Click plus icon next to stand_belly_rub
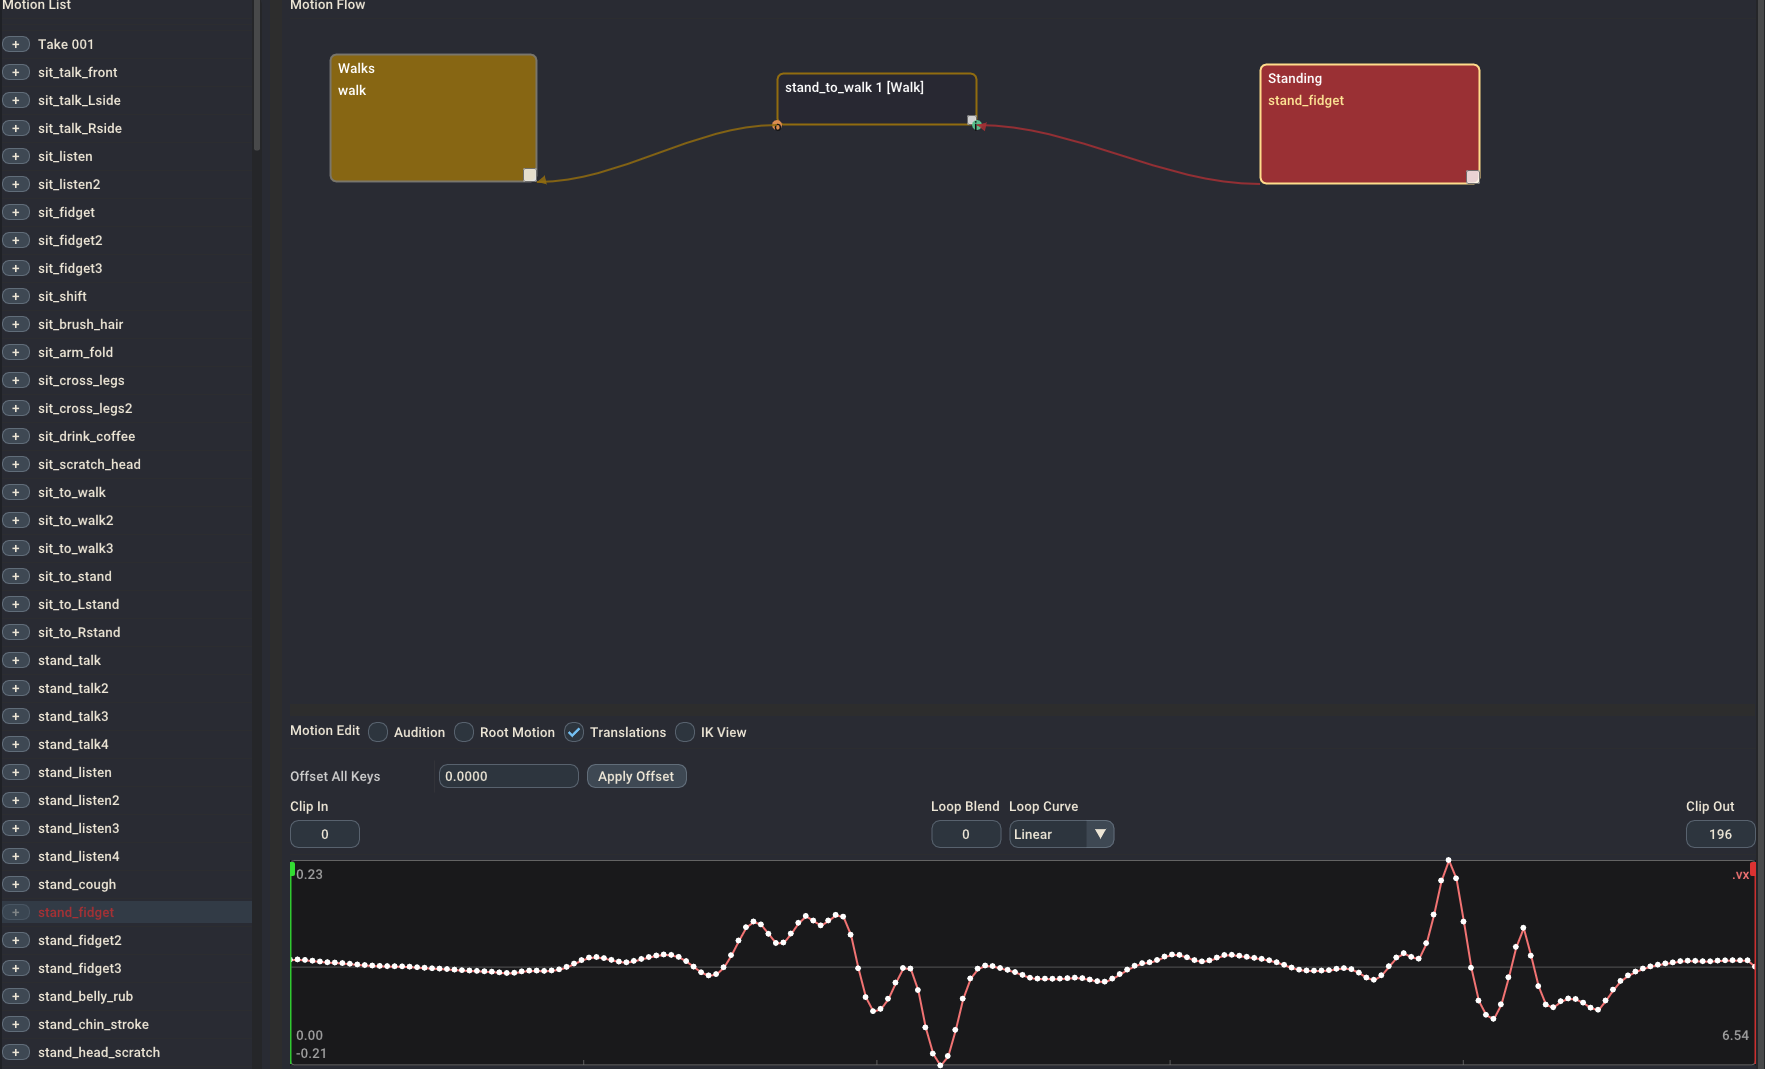Viewport: 1765px width, 1069px height. click(15, 996)
